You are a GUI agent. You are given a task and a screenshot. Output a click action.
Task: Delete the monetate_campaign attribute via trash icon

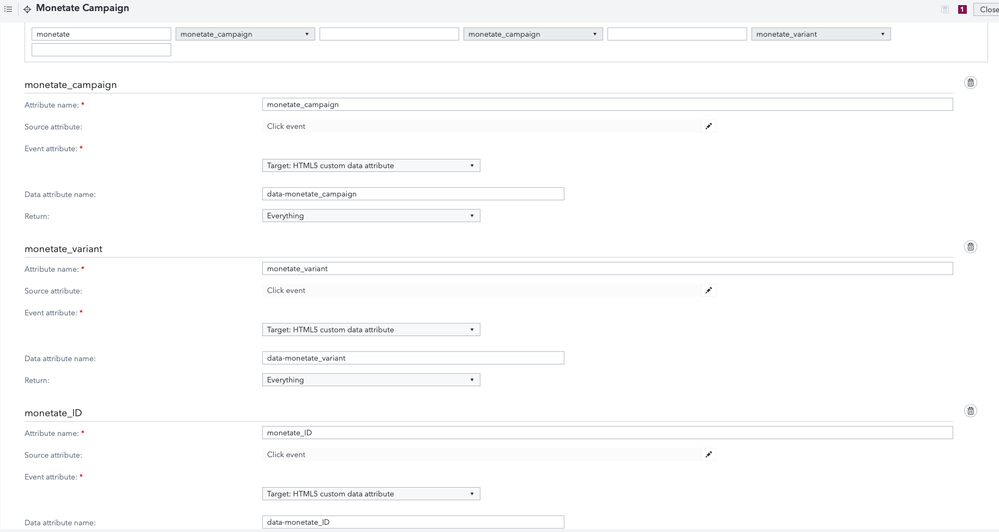point(970,83)
